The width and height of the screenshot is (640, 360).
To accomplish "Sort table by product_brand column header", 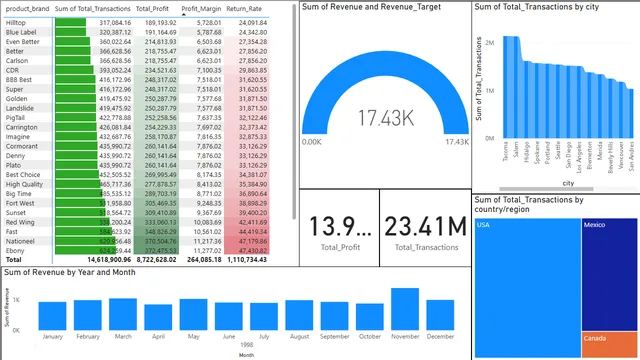I will [x=27, y=9].
